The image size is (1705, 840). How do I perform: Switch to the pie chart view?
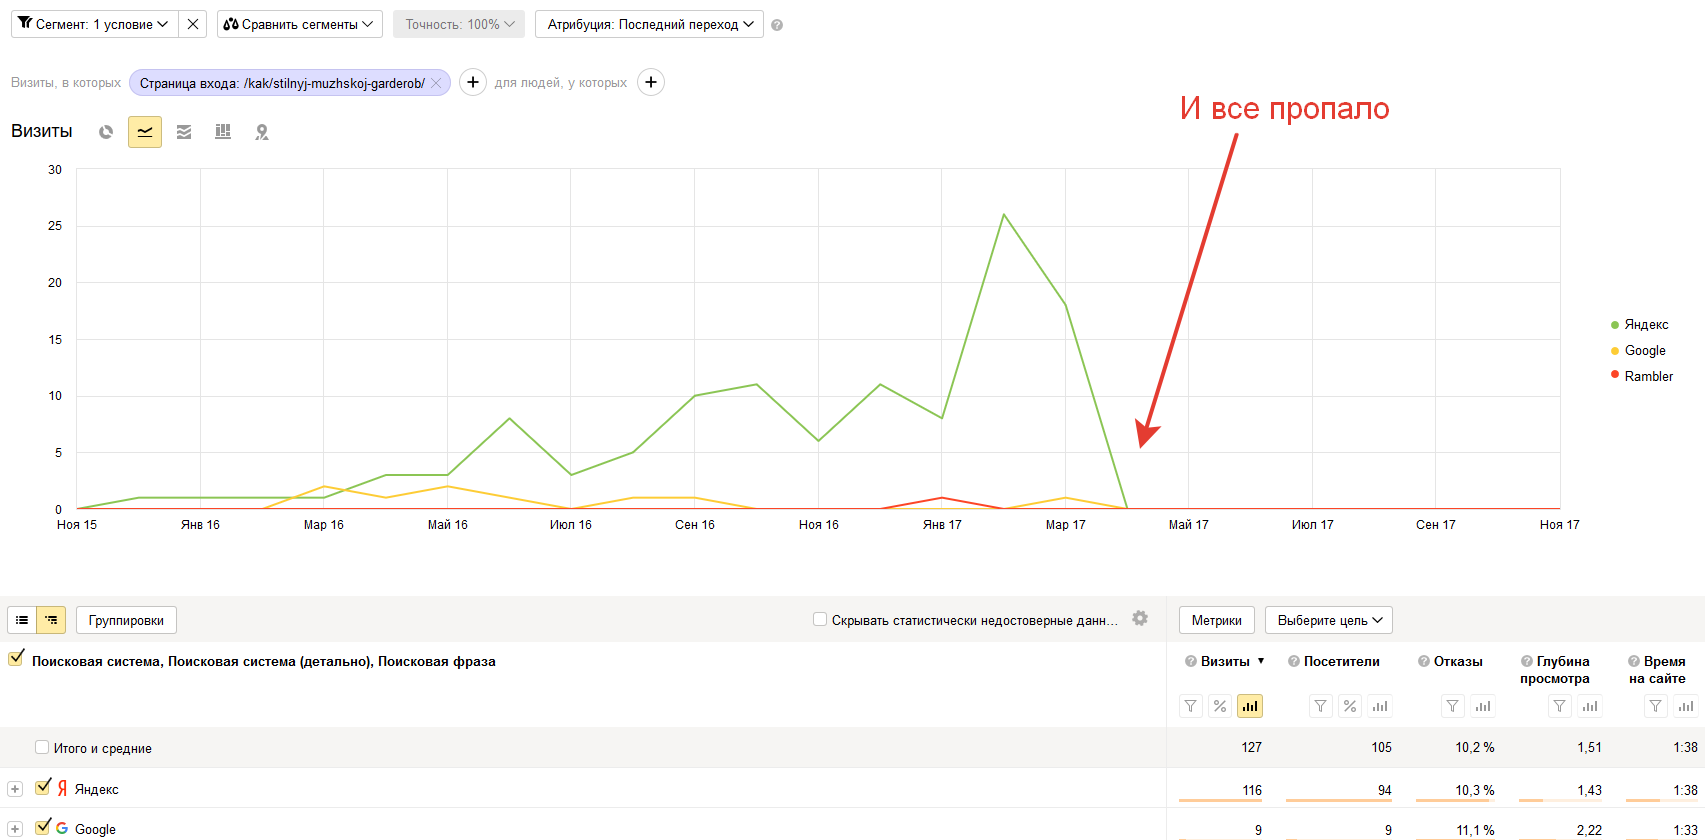coord(106,132)
